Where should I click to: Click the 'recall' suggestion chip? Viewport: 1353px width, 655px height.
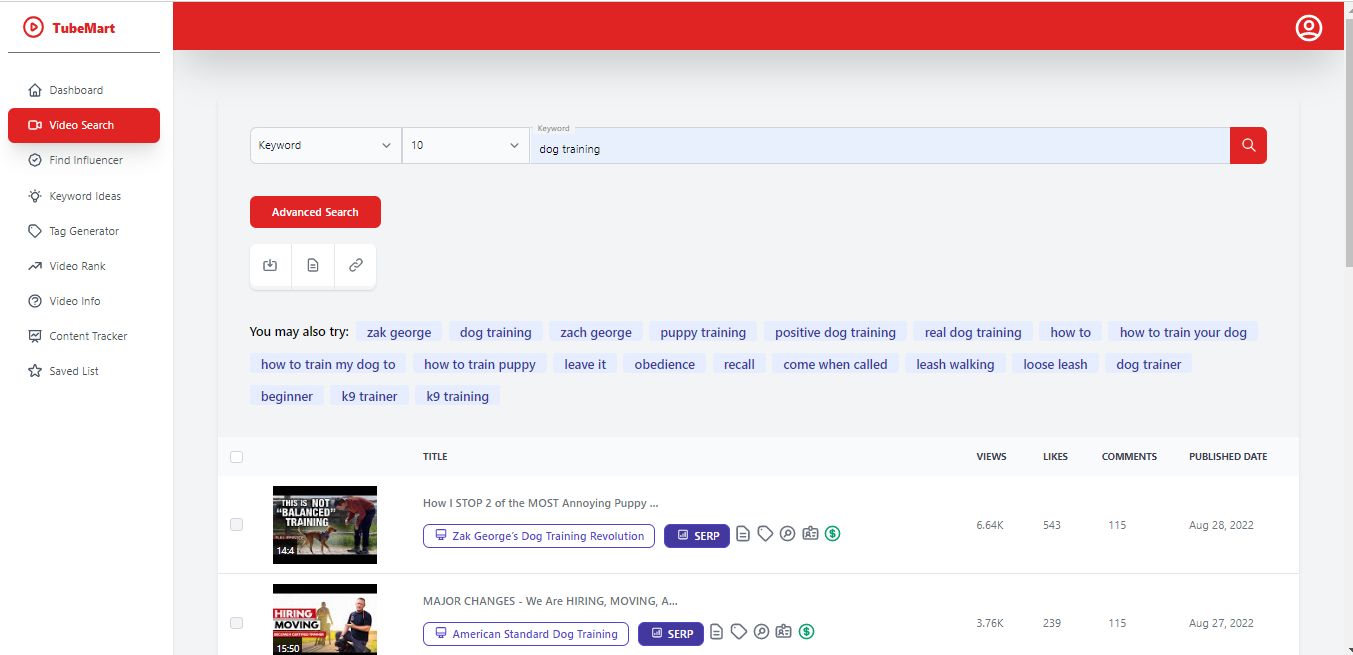(739, 364)
